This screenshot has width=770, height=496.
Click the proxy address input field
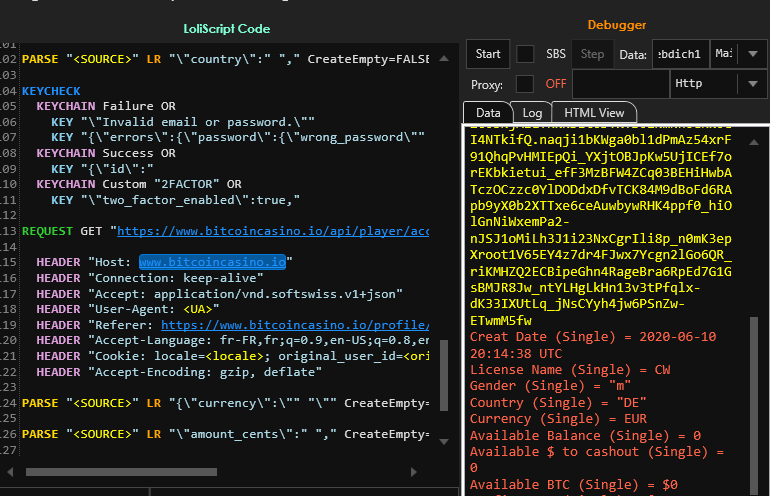click(x=621, y=84)
